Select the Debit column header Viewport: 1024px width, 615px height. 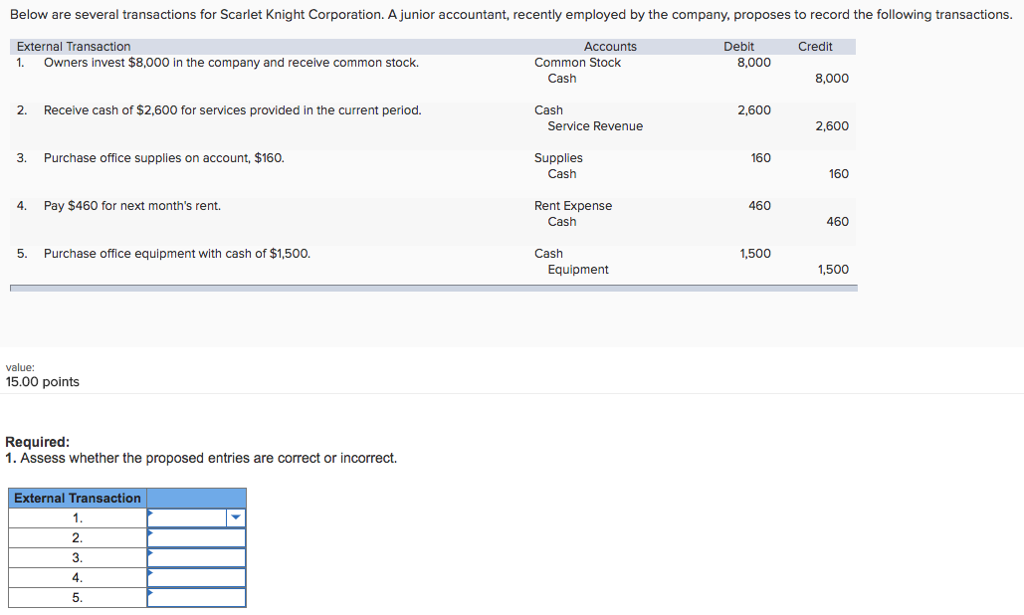click(x=739, y=46)
